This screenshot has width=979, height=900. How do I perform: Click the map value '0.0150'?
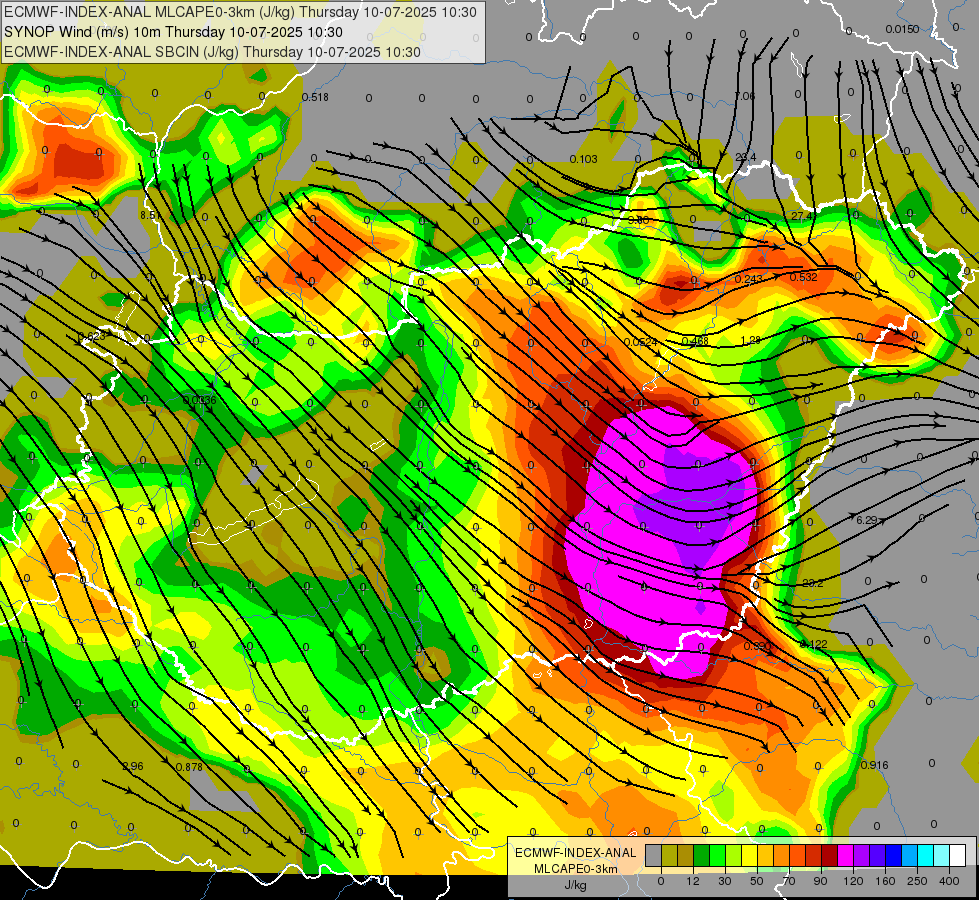[x=902, y=29]
